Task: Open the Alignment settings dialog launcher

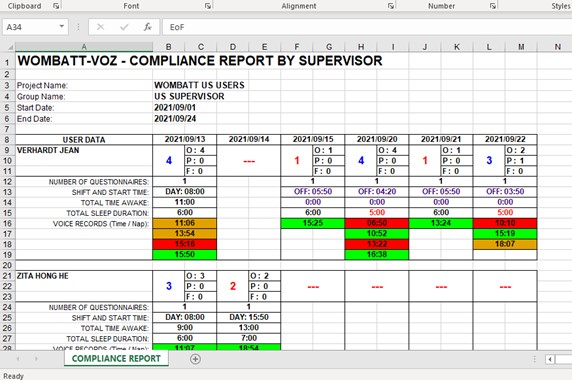Action: point(391,6)
